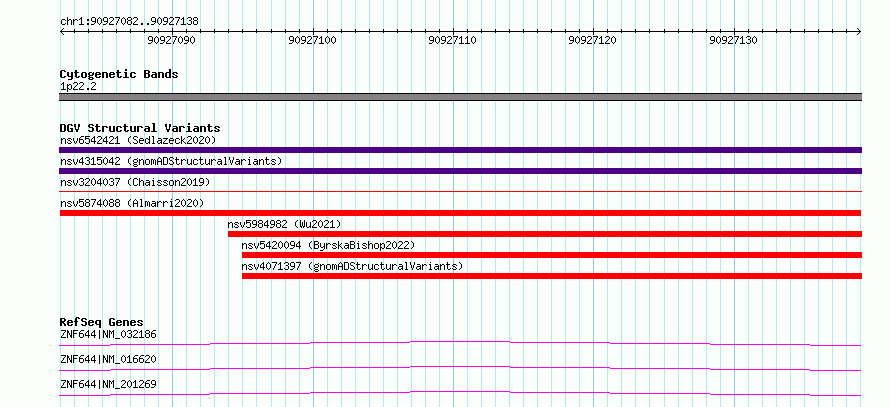This screenshot has width=890, height=407.
Task: Select the purple bar under nsv6542421
Action: (x=460, y=150)
